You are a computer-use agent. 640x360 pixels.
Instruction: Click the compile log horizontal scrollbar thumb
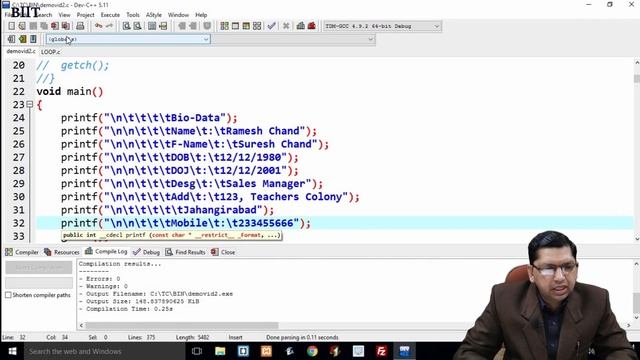182,325
